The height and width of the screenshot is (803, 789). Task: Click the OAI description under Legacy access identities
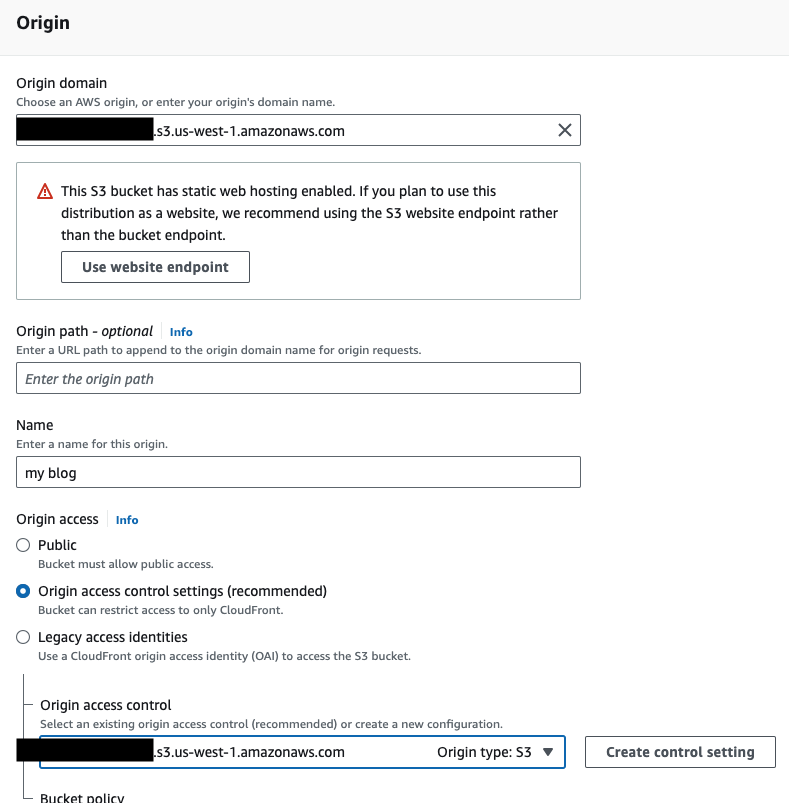[224, 656]
